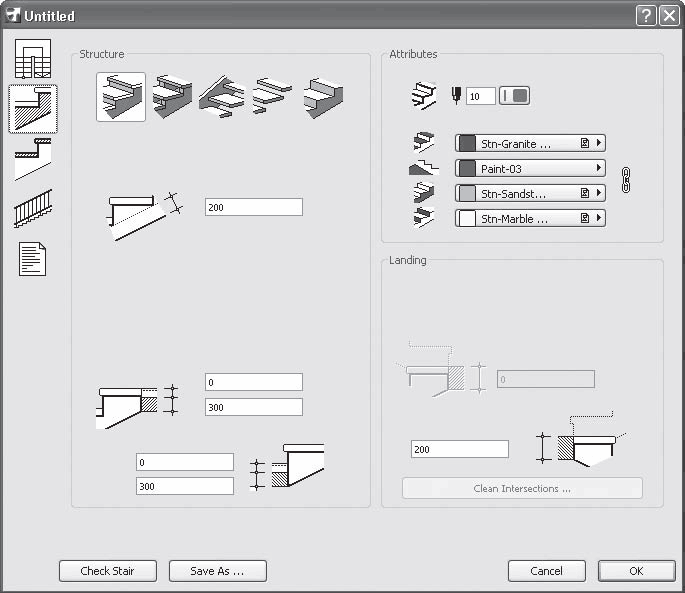
Task: Select the stringer-supported stair structure icon
Action: tap(222, 97)
